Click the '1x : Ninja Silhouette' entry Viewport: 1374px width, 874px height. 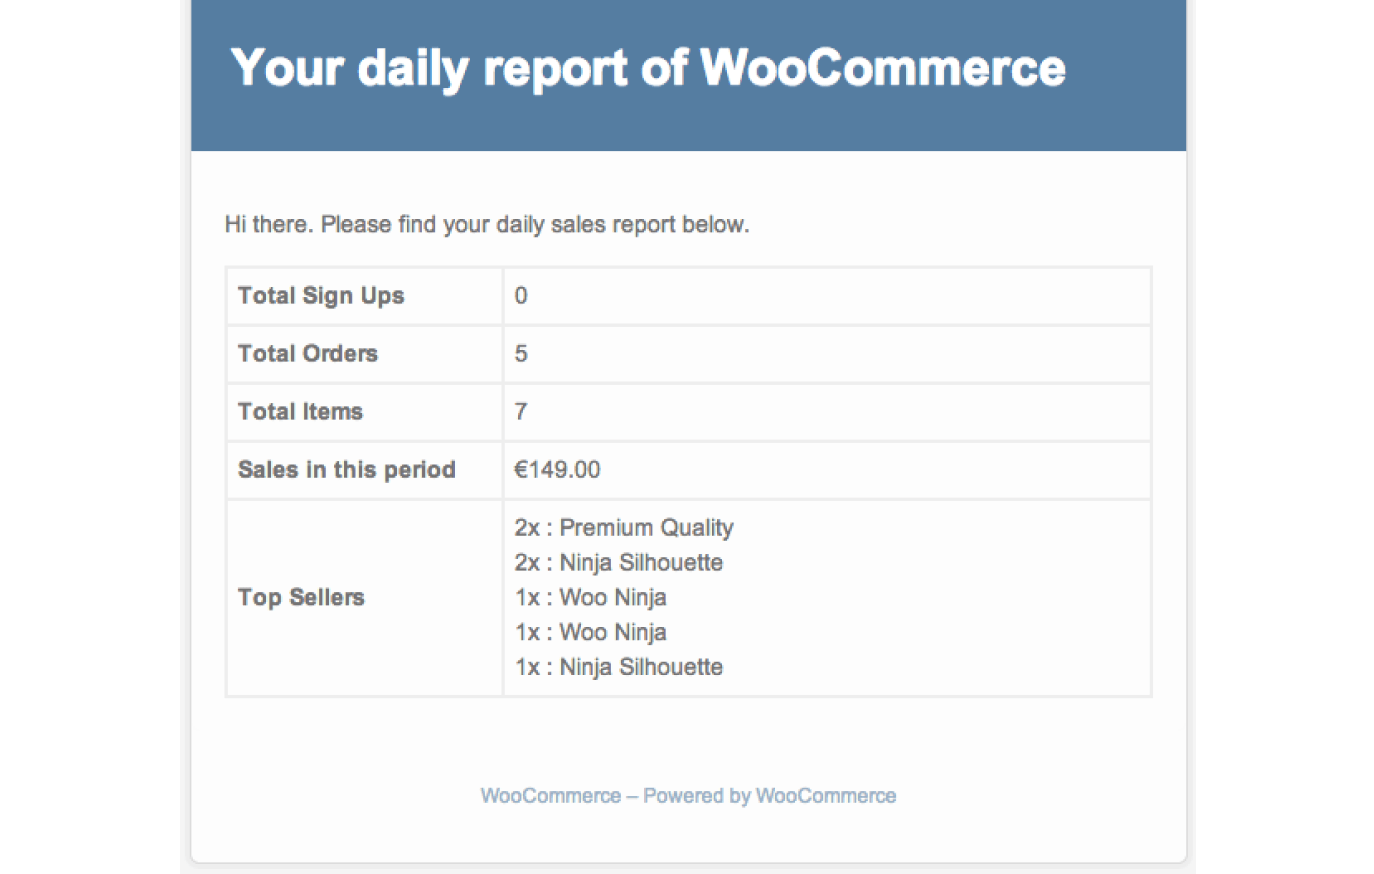[x=618, y=668]
